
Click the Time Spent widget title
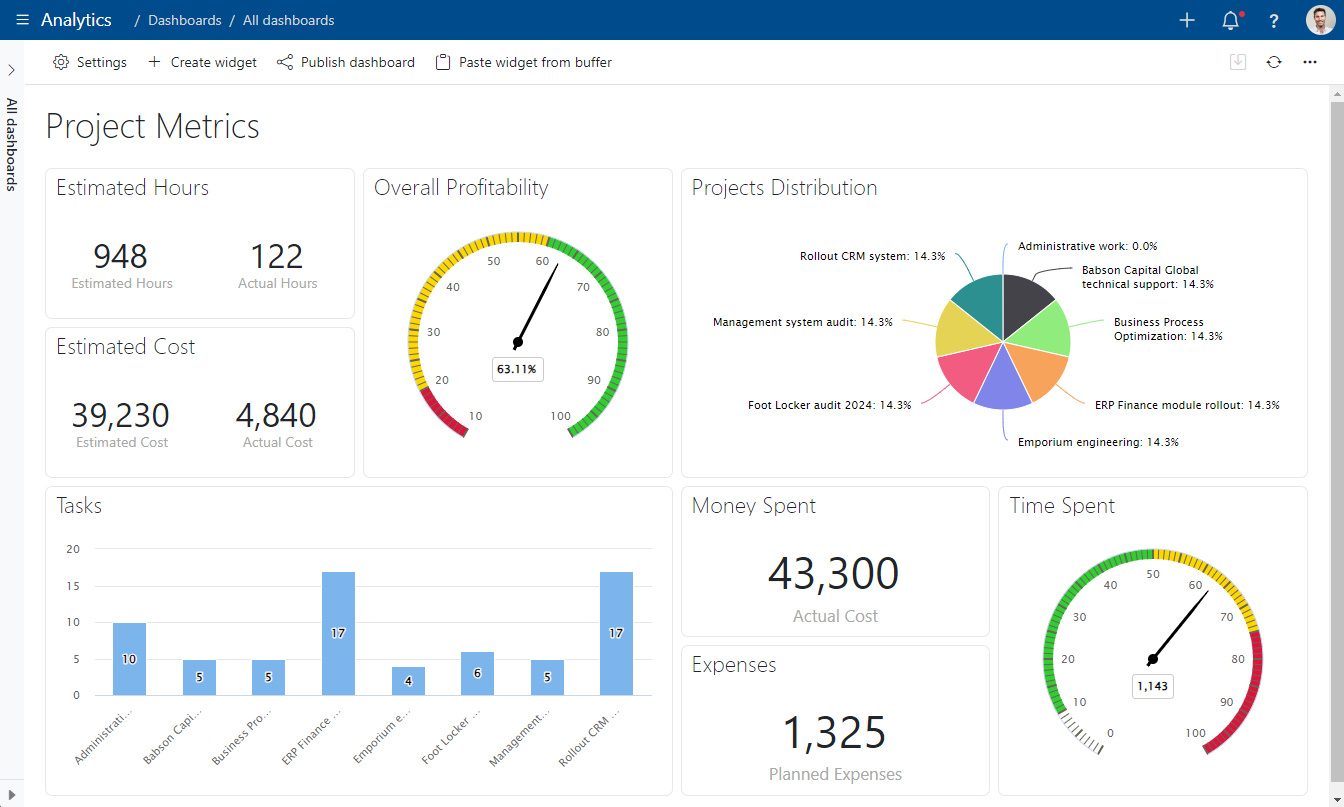(1062, 506)
